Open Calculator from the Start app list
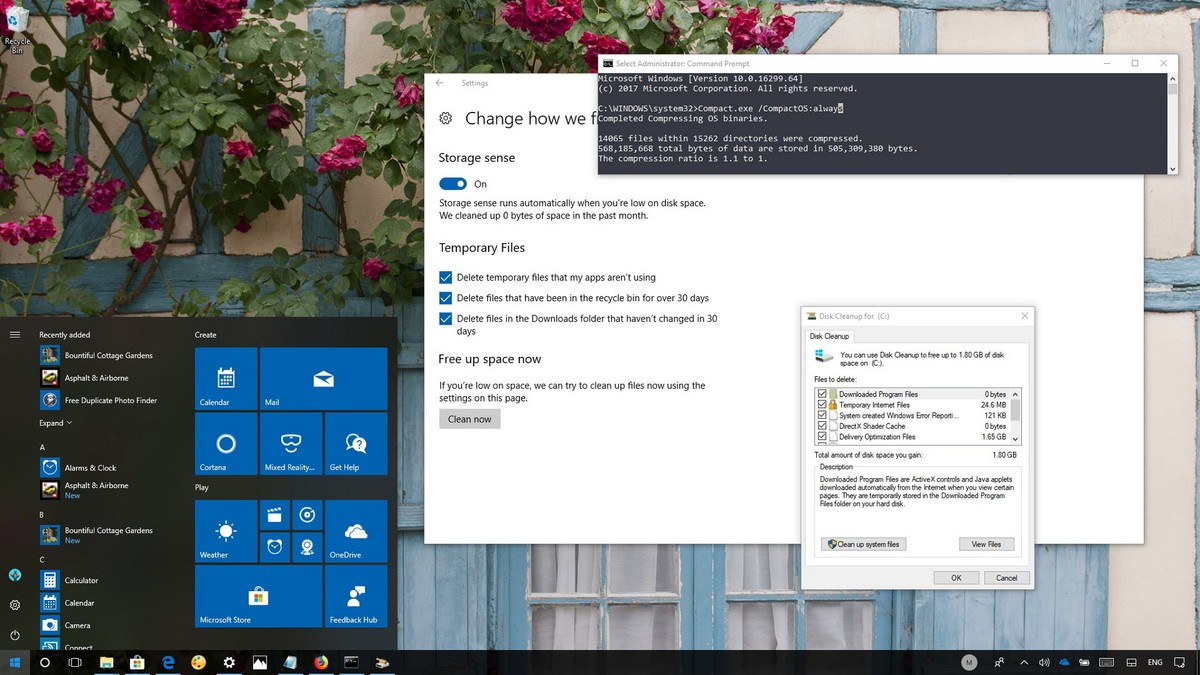Viewport: 1200px width, 675px height. pos(81,580)
